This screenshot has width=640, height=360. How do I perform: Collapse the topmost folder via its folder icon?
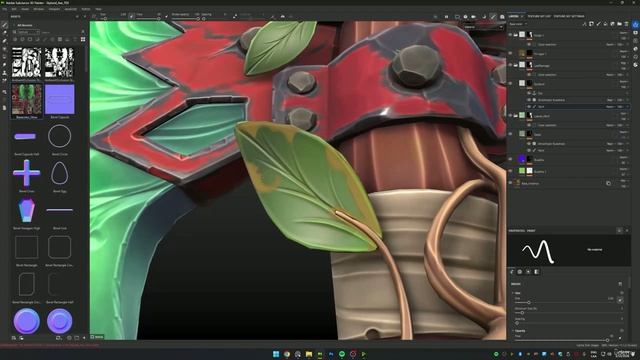pos(516,35)
